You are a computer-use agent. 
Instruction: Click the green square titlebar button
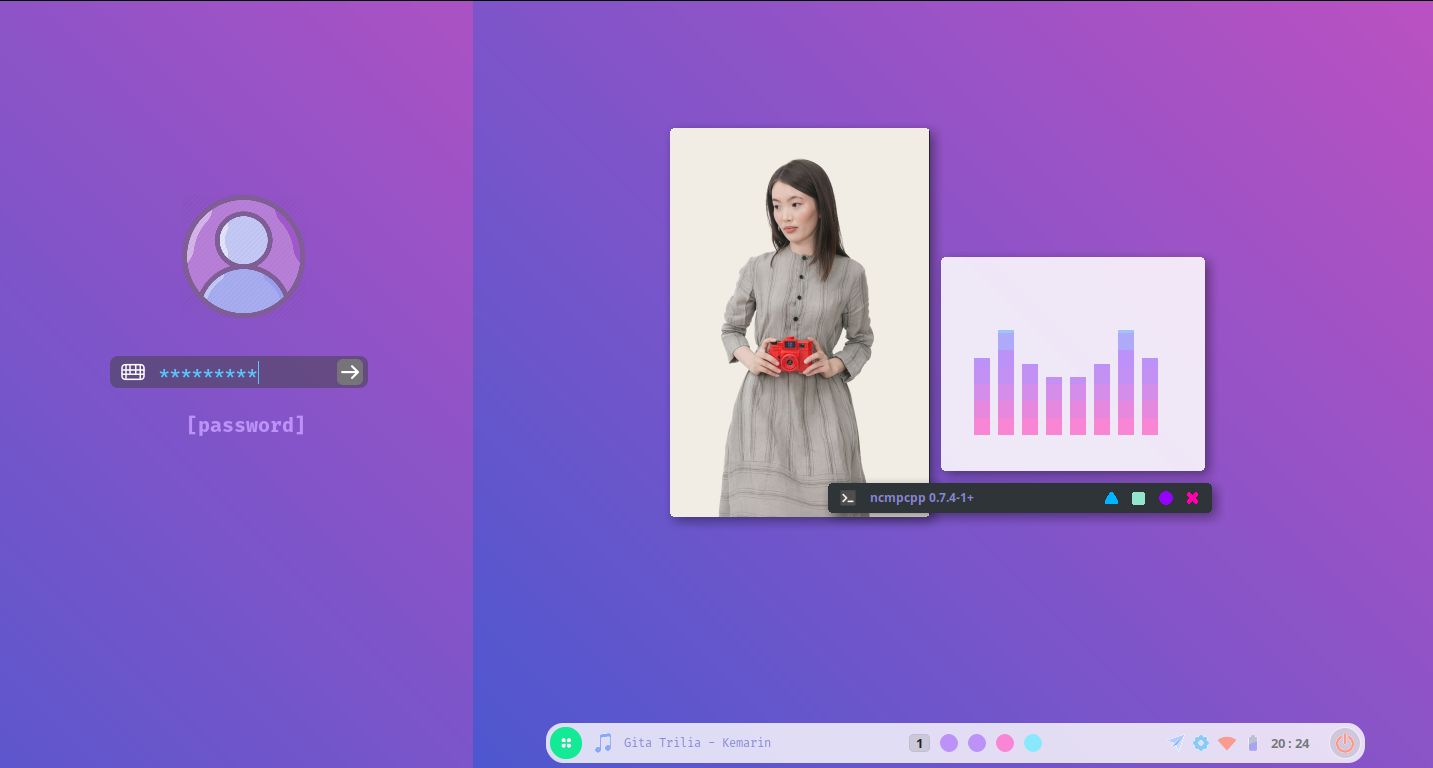[1138, 498]
